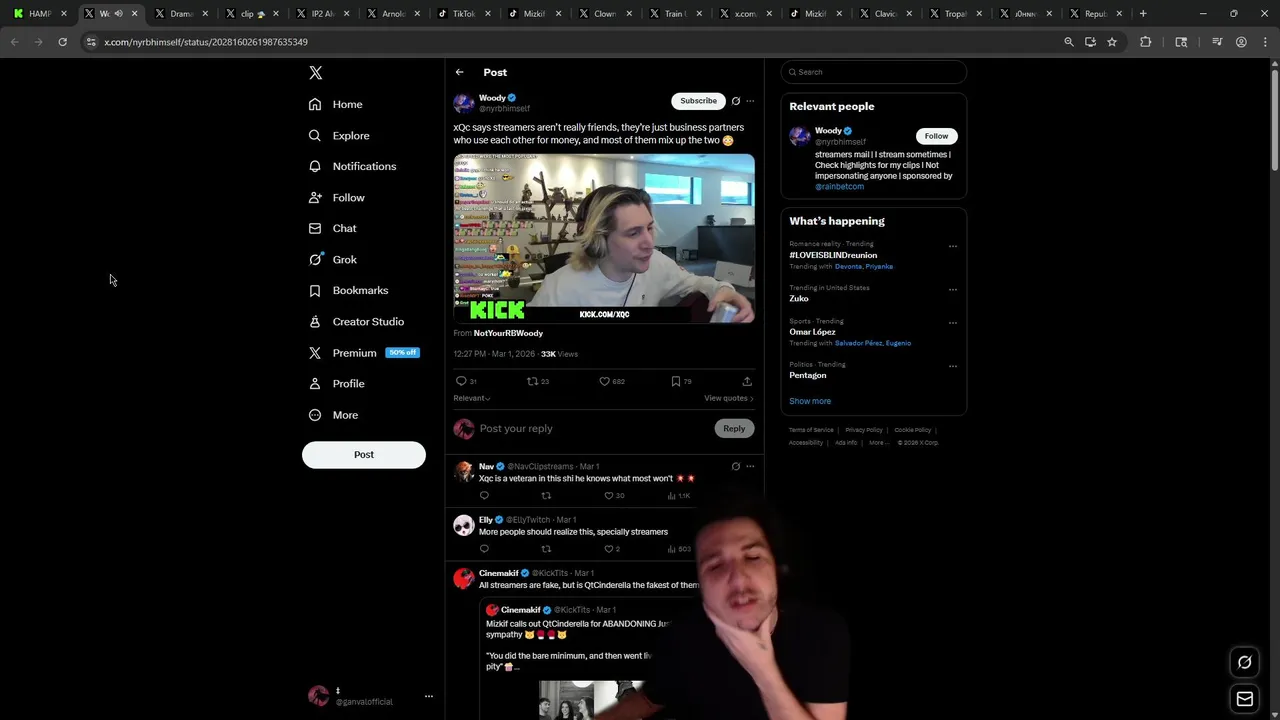1280x720 pixels.
Task: Repost Elly's reply
Action: pyautogui.click(x=546, y=549)
